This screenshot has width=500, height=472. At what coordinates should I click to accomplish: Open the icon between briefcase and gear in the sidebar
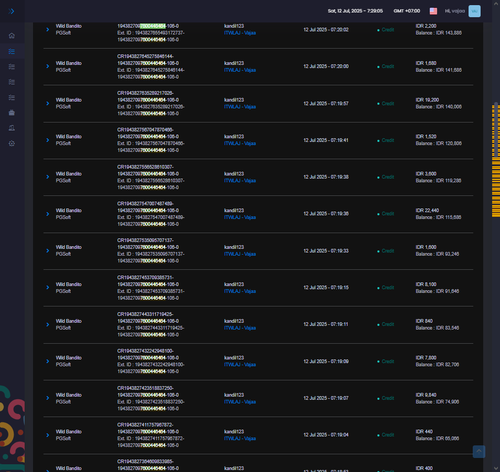12,128
